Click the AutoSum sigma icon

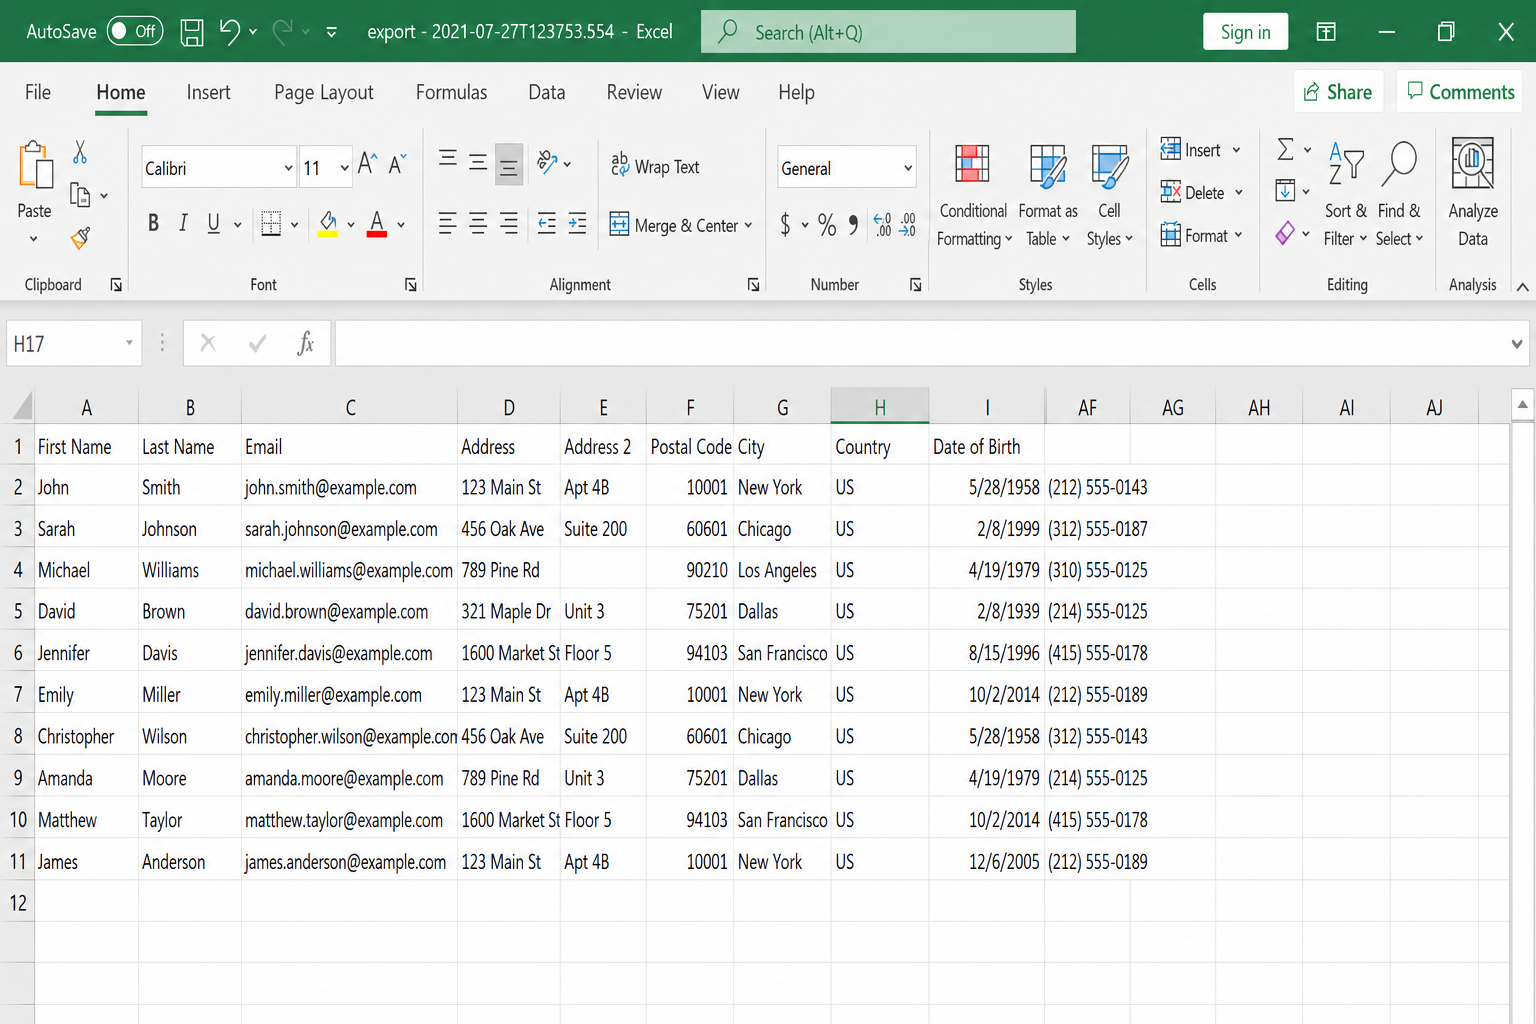(1286, 150)
